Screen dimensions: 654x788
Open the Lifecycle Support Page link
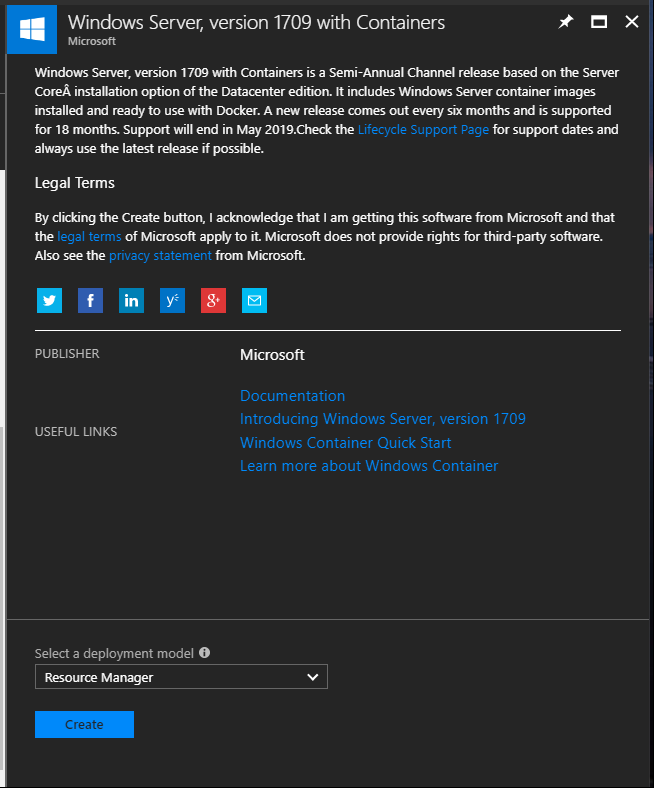pos(423,130)
